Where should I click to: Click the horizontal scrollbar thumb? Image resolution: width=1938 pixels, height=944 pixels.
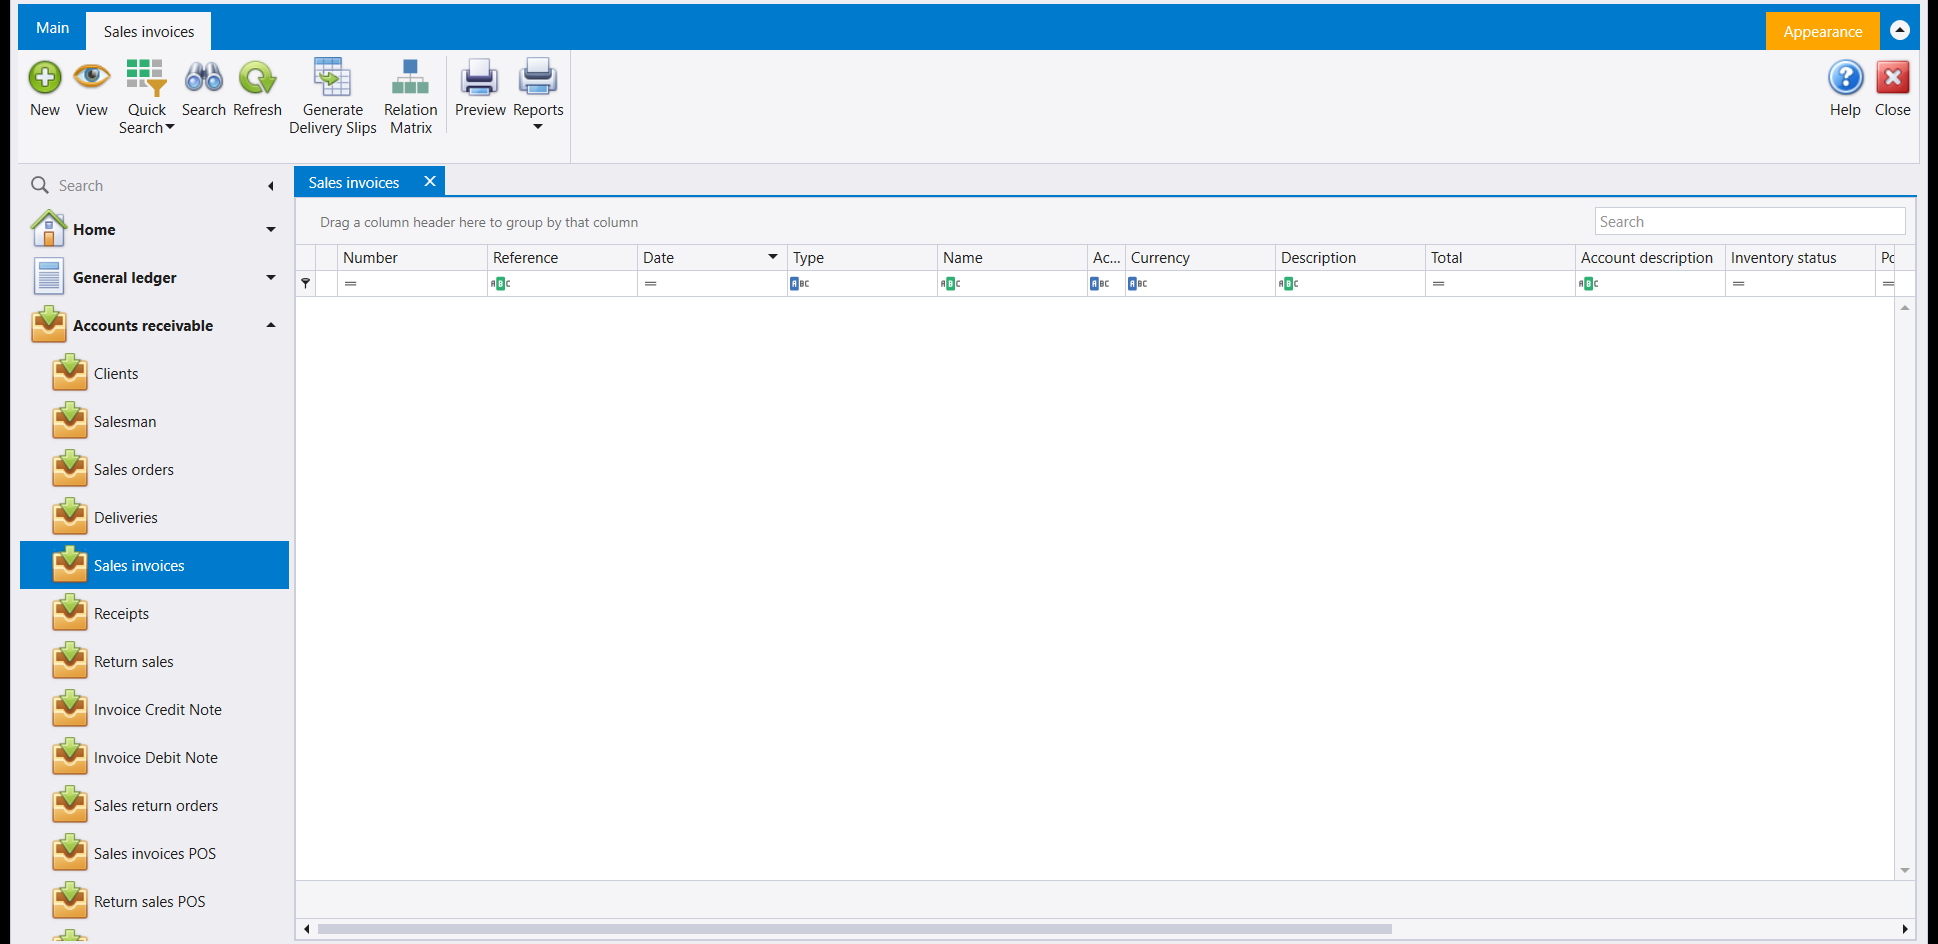tap(855, 929)
